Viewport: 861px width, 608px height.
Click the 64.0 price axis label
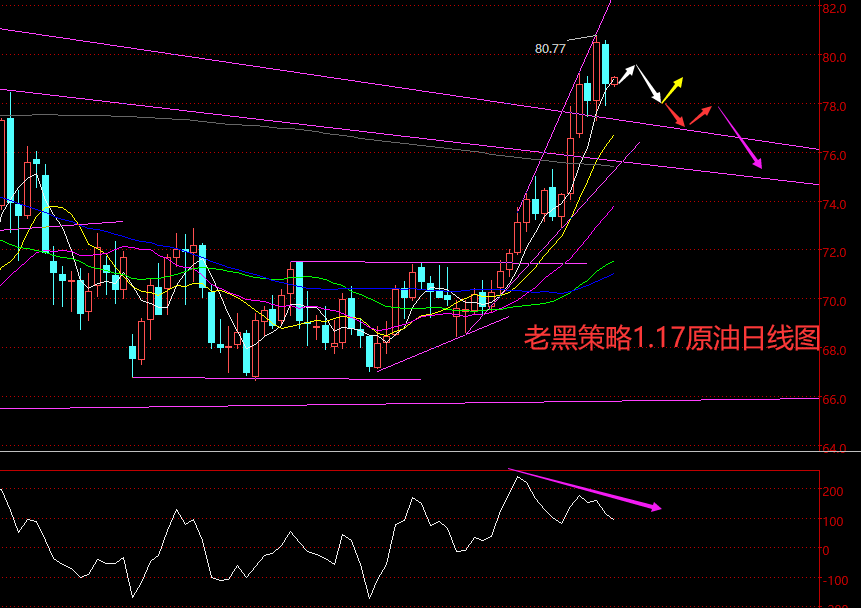coord(834,448)
